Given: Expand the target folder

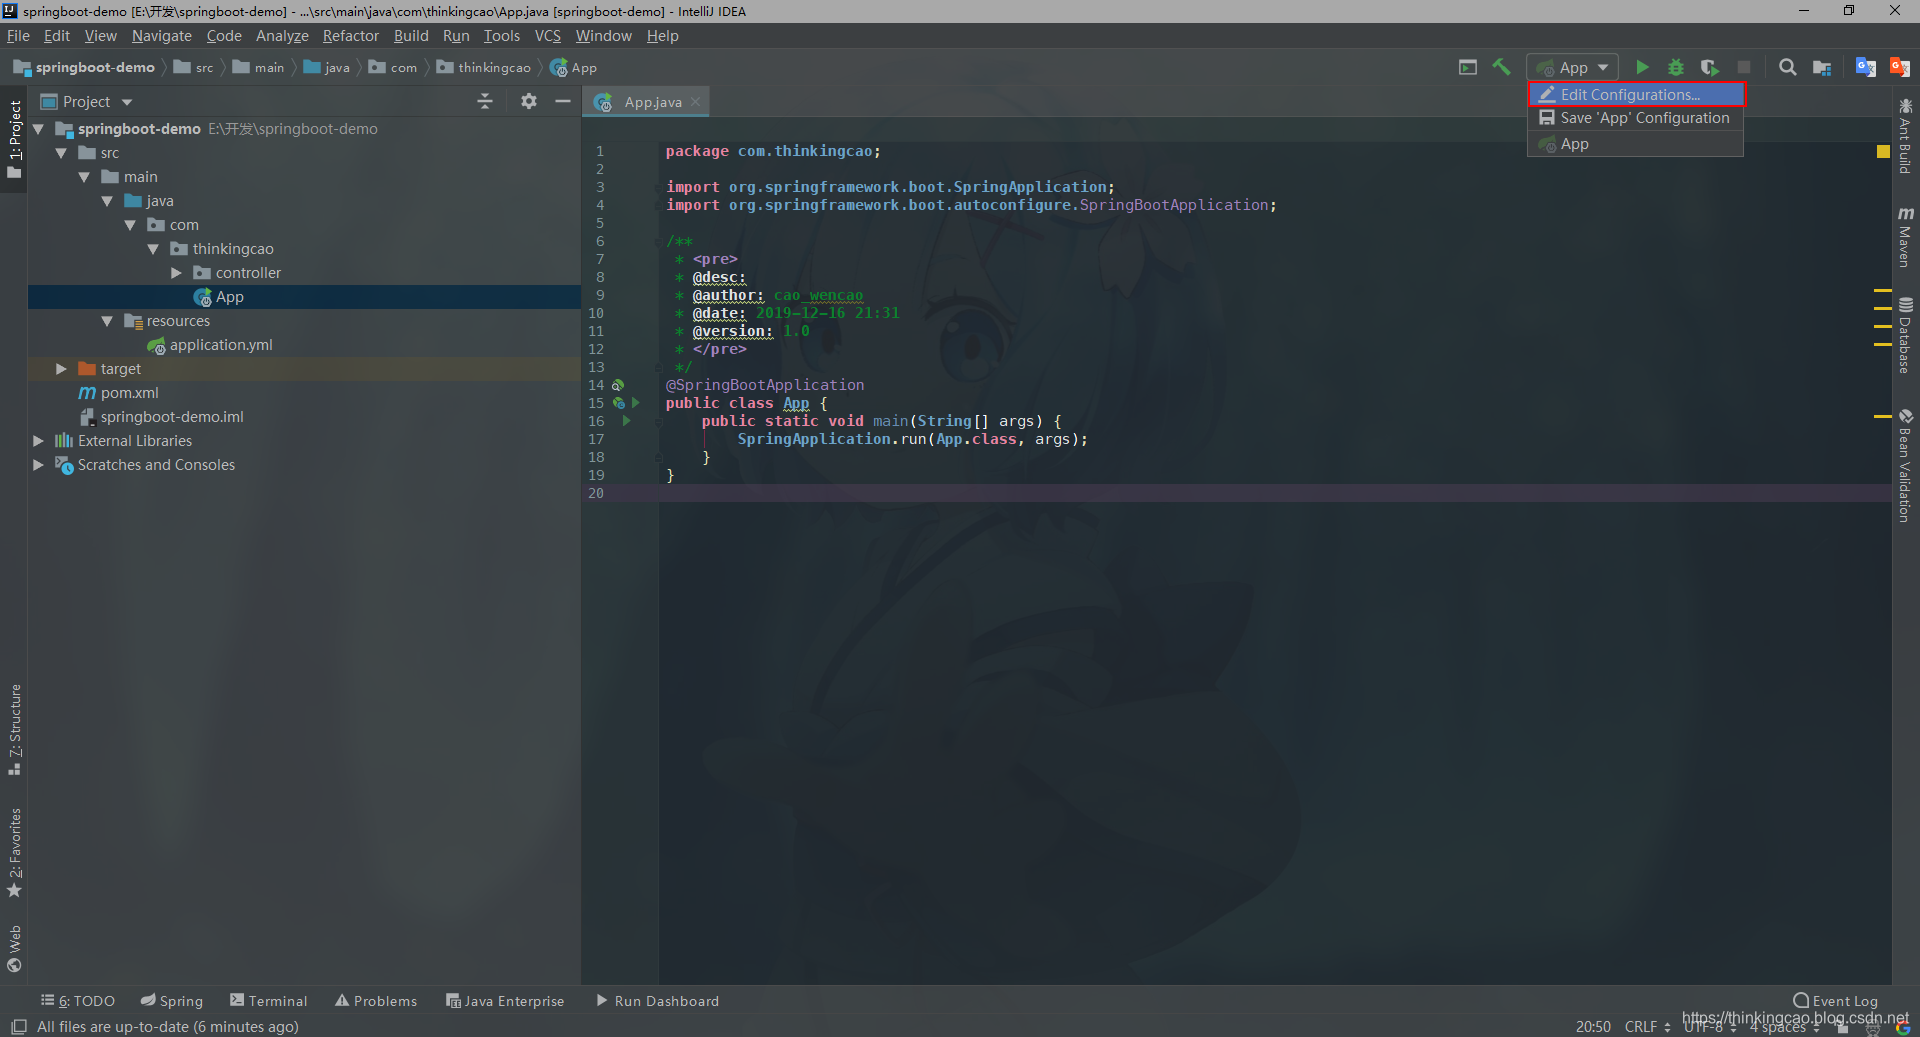Looking at the screenshot, I should click(61, 369).
